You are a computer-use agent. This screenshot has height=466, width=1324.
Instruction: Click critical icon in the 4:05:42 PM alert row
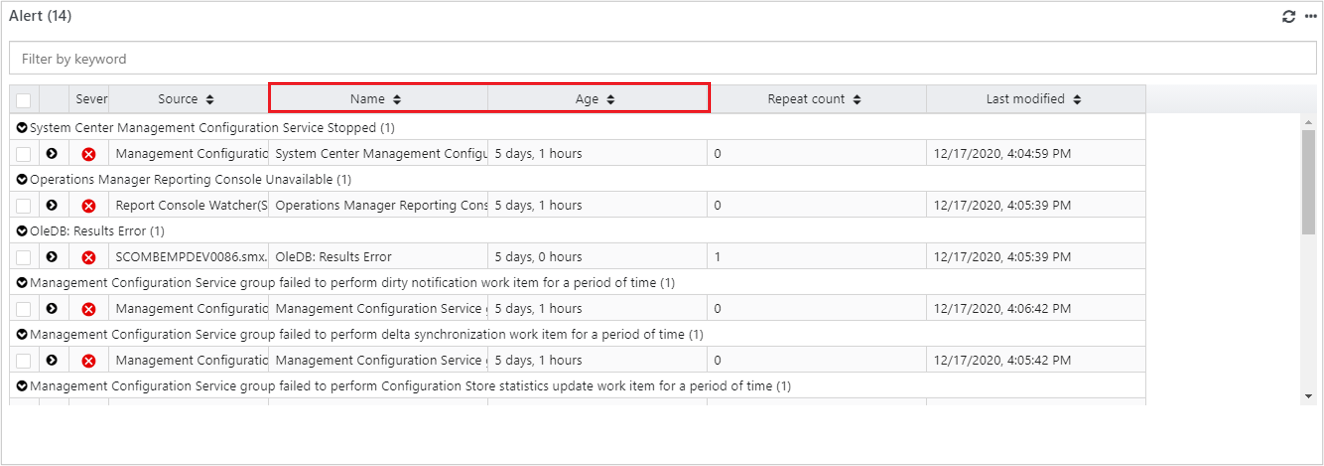point(89,360)
